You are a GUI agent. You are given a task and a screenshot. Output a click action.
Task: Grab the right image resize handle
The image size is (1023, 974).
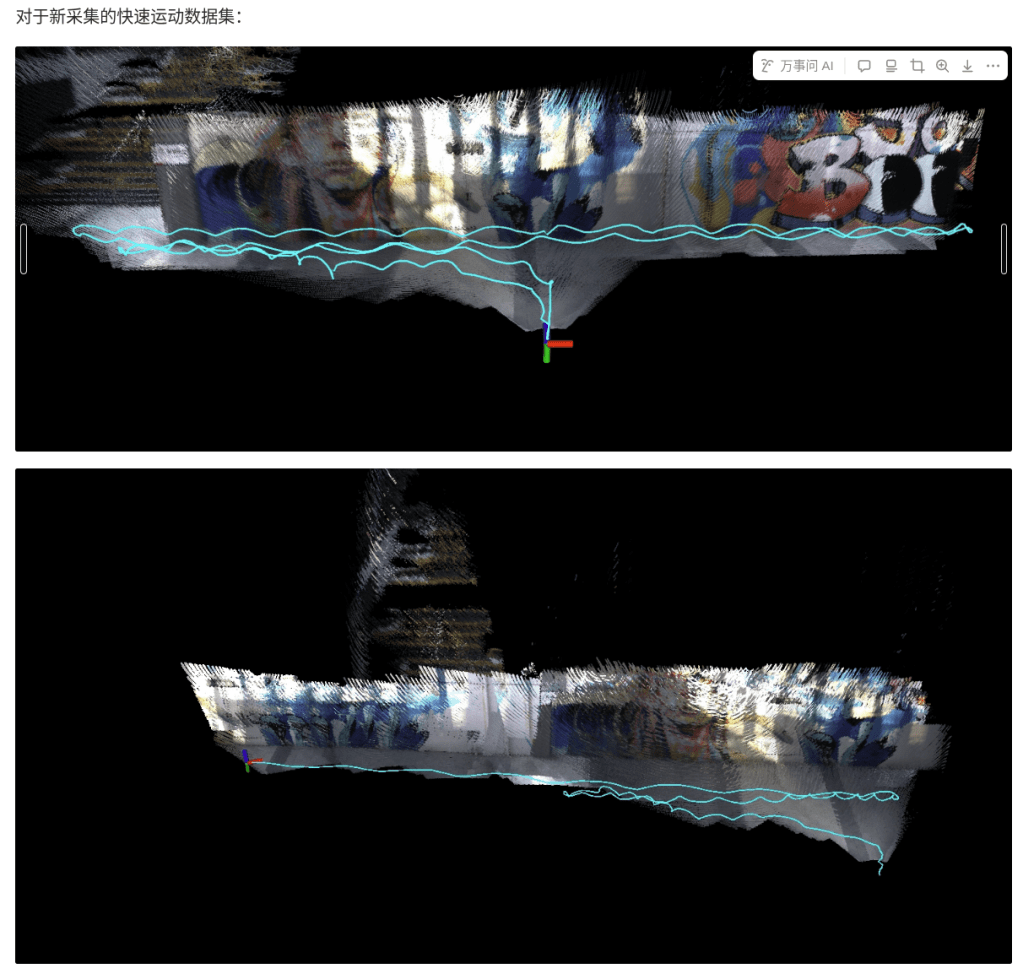click(x=1004, y=248)
